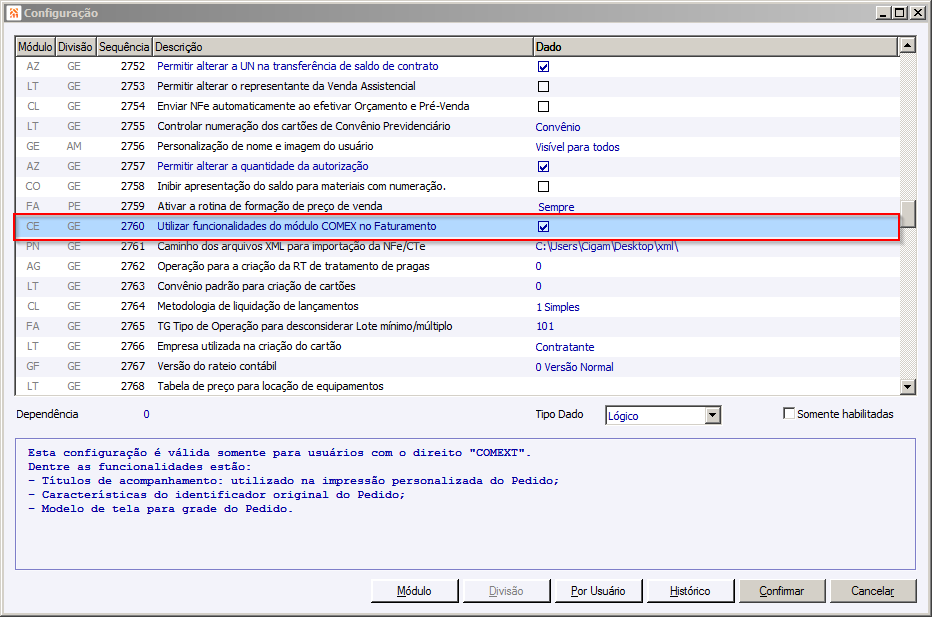Select row 2756 Personalização de nome e imagem

[x=457, y=146]
